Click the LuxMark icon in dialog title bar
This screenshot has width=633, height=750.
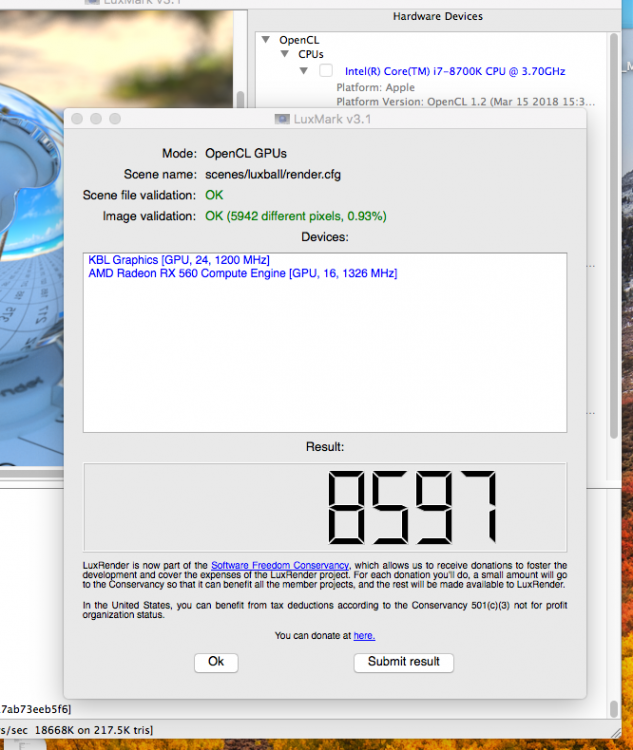282,119
